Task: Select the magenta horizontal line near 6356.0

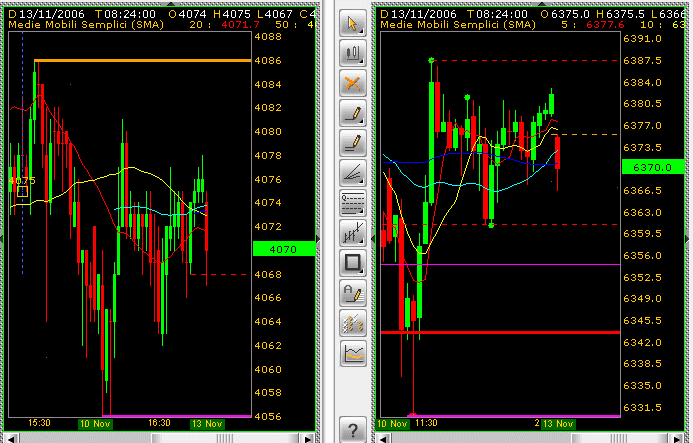Action: [500, 264]
